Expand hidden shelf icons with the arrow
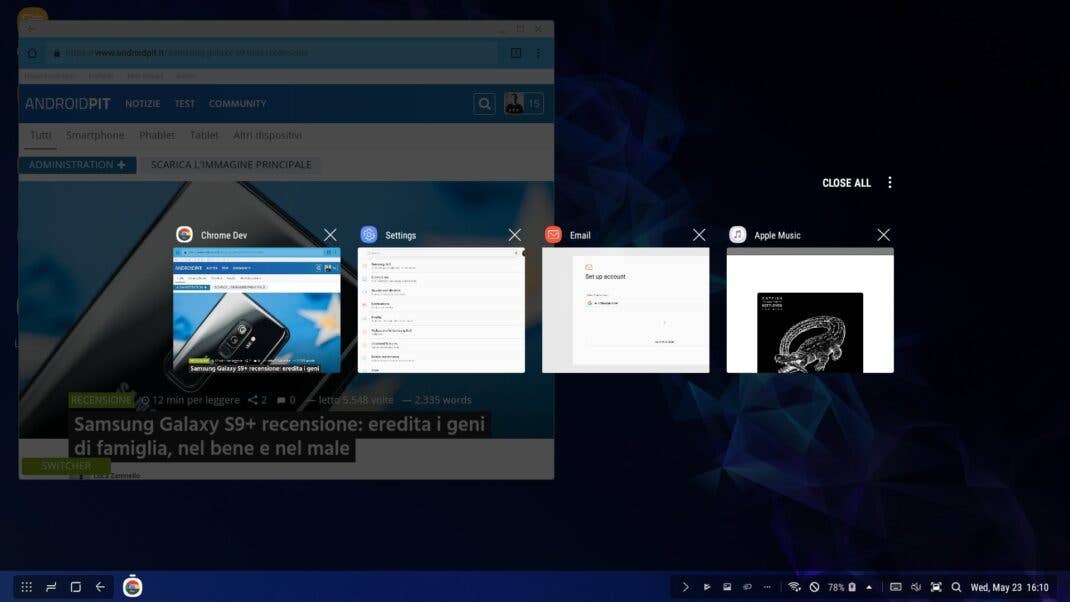1070x602 pixels. click(686, 587)
